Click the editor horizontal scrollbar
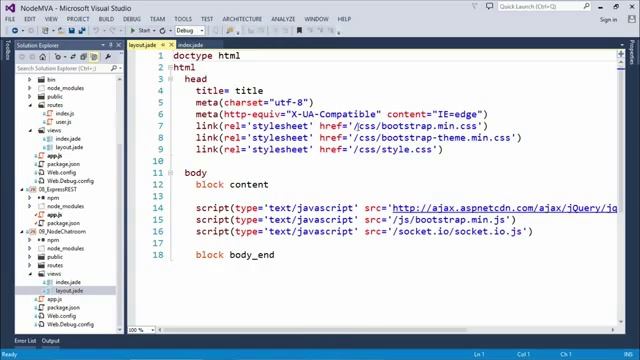 tap(314, 330)
